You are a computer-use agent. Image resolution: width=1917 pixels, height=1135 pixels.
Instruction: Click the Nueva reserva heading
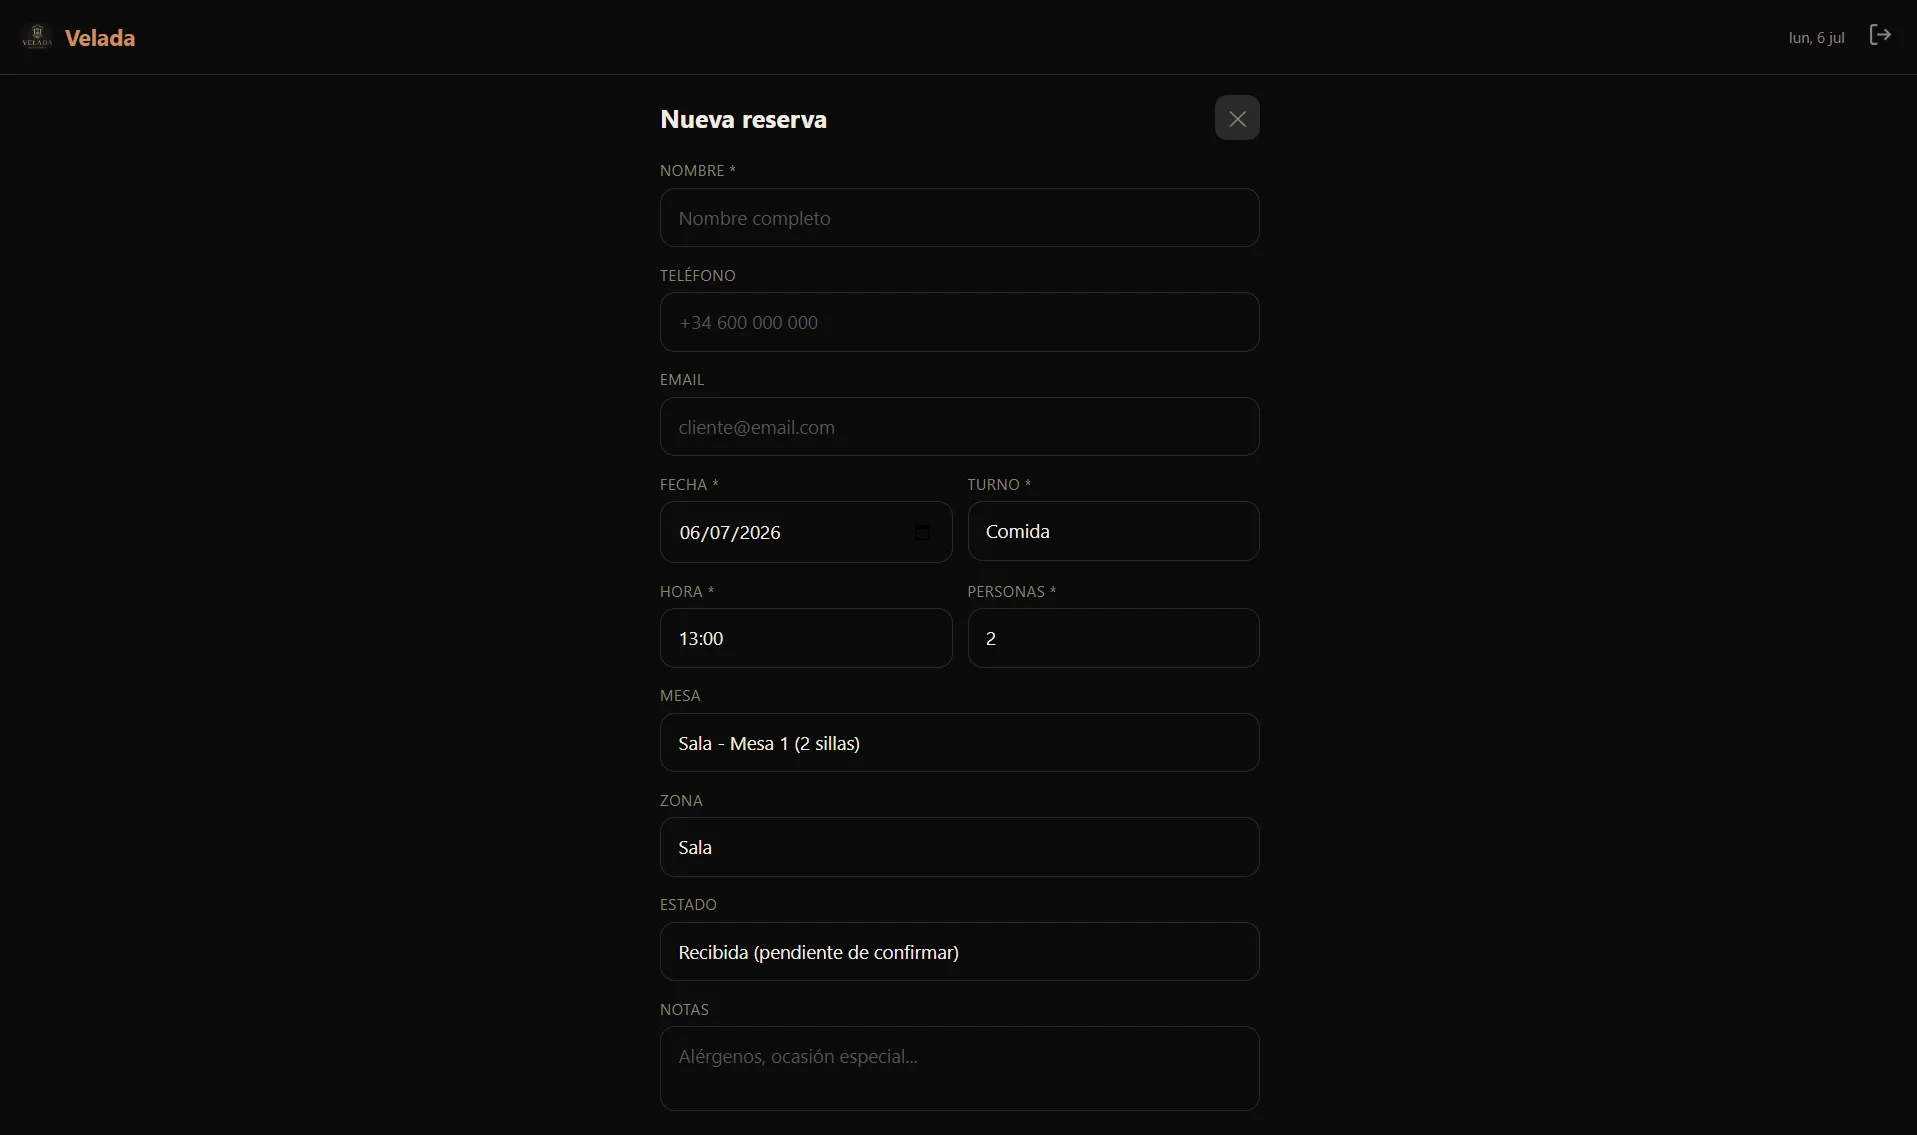743,119
